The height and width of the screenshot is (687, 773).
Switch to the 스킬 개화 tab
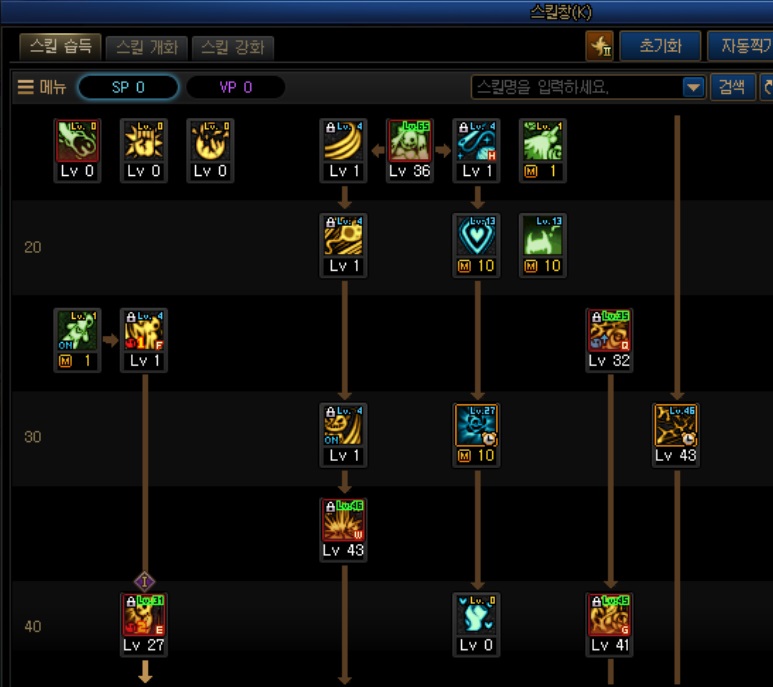point(147,48)
